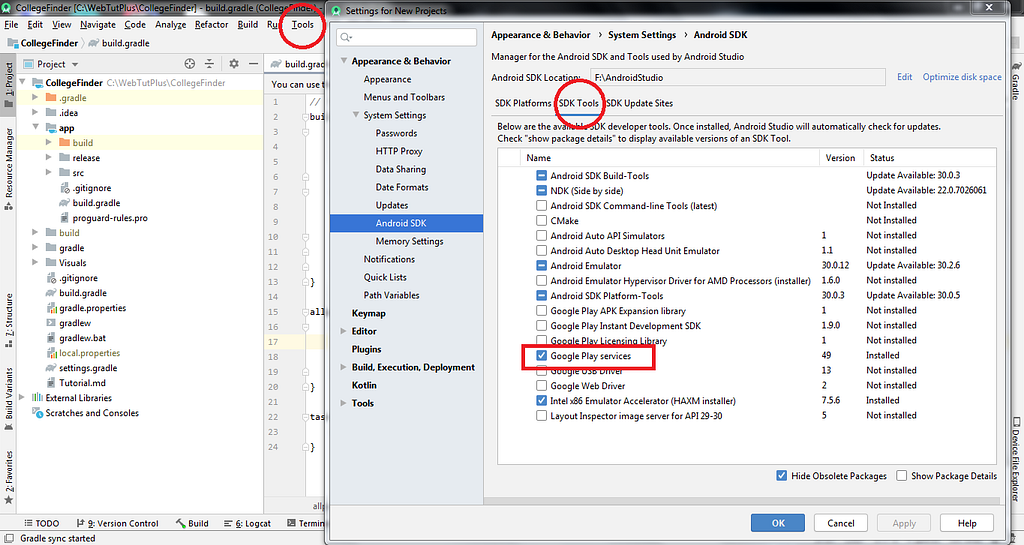The width and height of the screenshot is (1024, 545).
Task: Expand the Editor settings section
Action: tap(344, 331)
